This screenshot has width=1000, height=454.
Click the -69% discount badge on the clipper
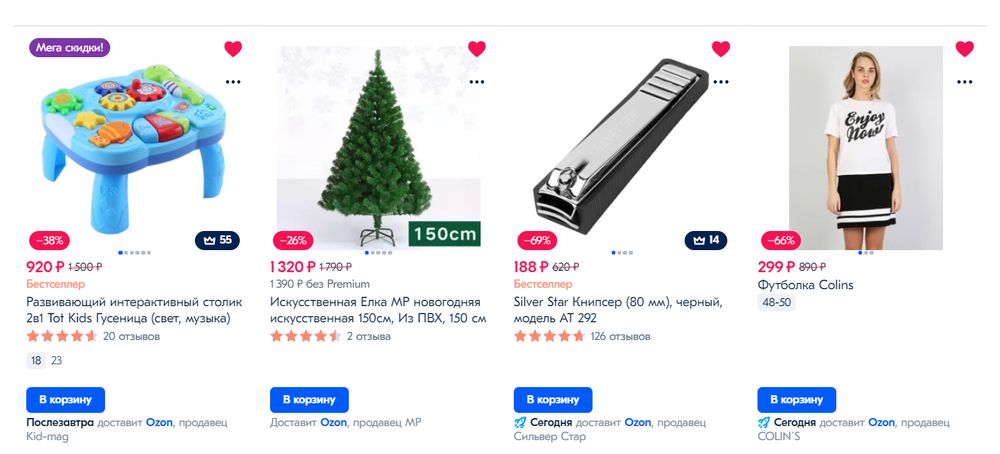536,240
